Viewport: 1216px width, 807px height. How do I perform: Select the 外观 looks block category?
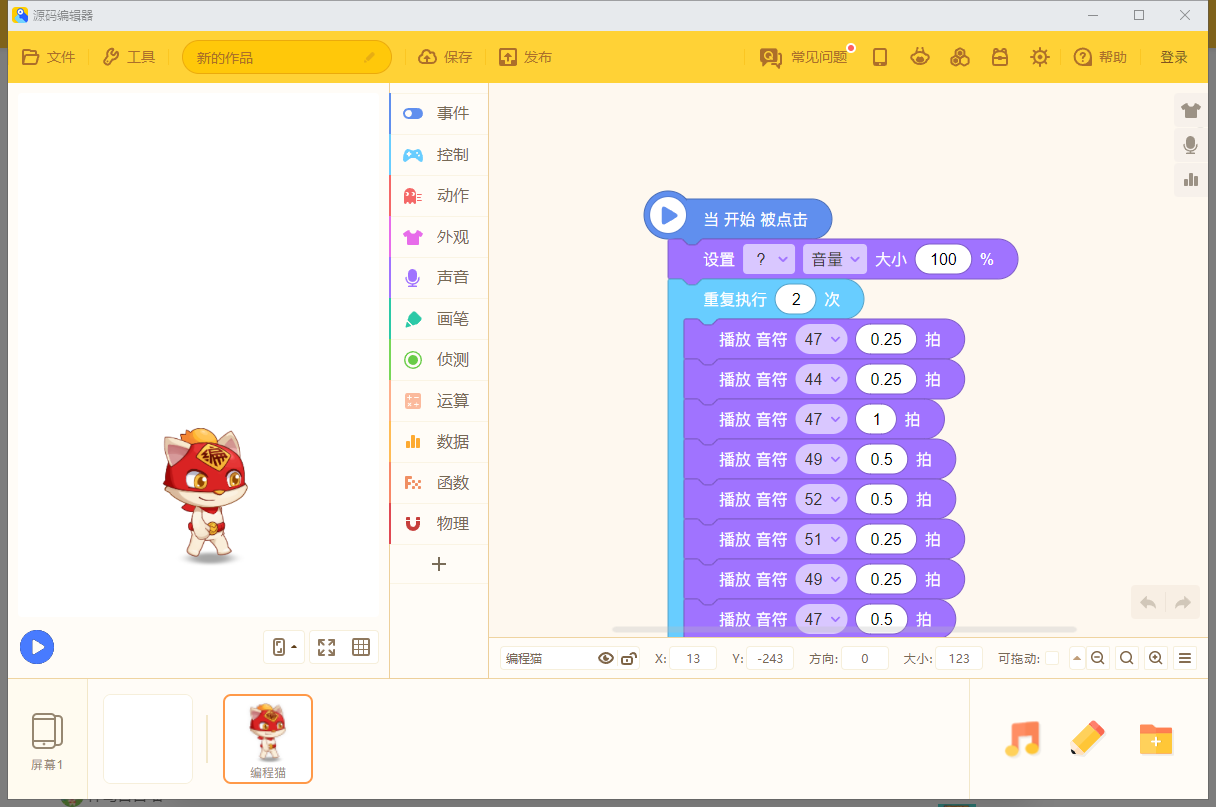(x=439, y=237)
